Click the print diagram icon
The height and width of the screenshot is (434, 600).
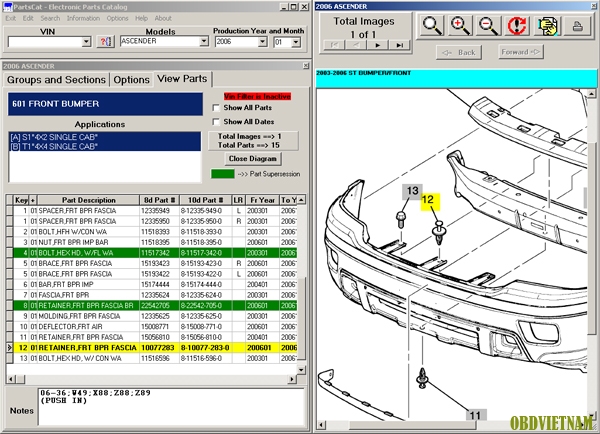coord(577,26)
